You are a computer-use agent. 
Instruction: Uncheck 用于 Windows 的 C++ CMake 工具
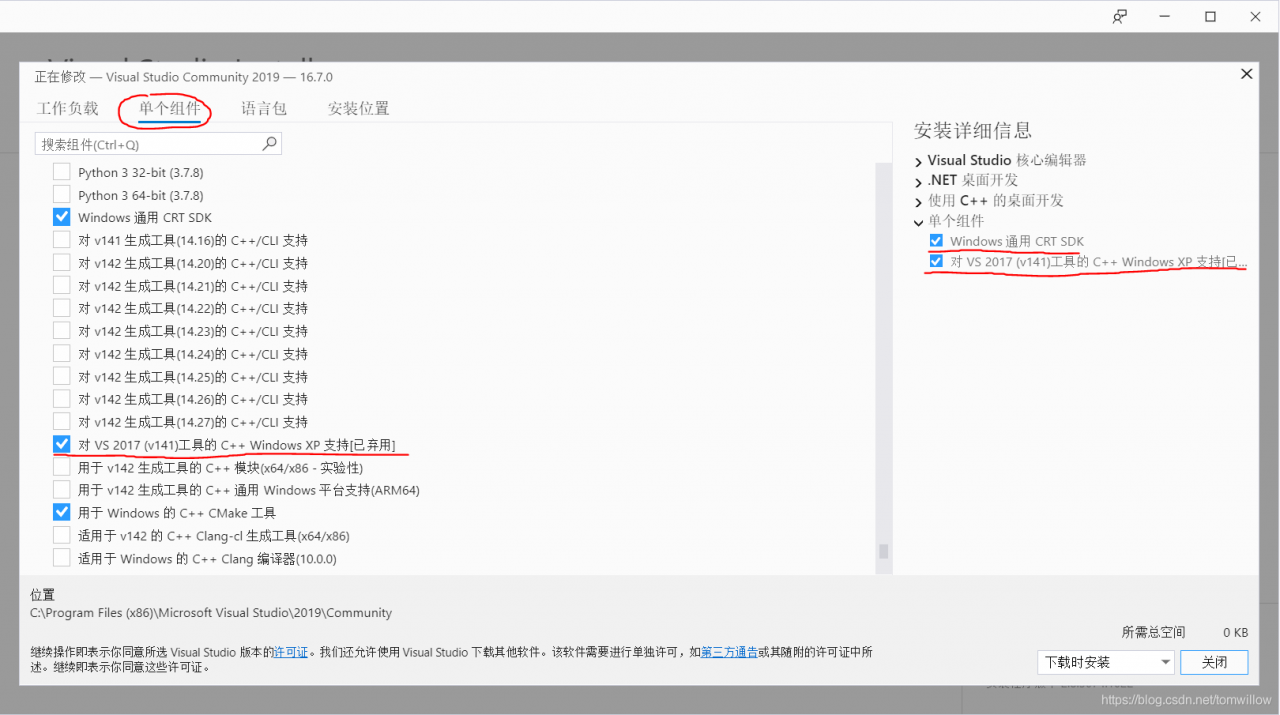click(62, 512)
